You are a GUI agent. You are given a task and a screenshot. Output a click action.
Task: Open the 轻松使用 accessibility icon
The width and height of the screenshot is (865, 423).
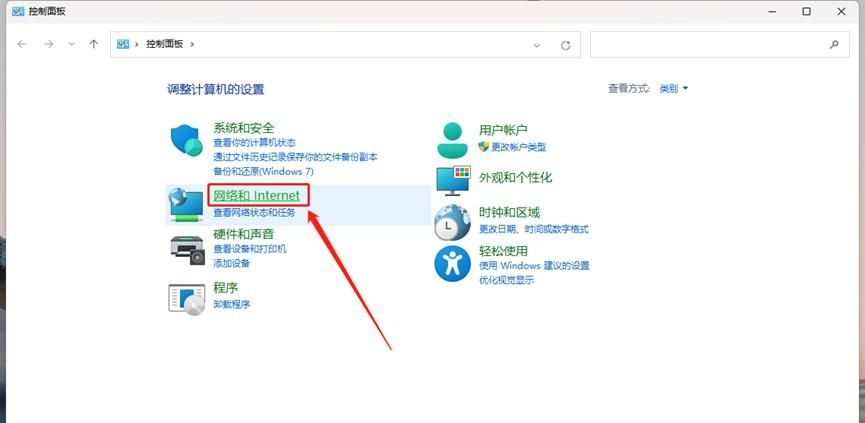point(452,264)
